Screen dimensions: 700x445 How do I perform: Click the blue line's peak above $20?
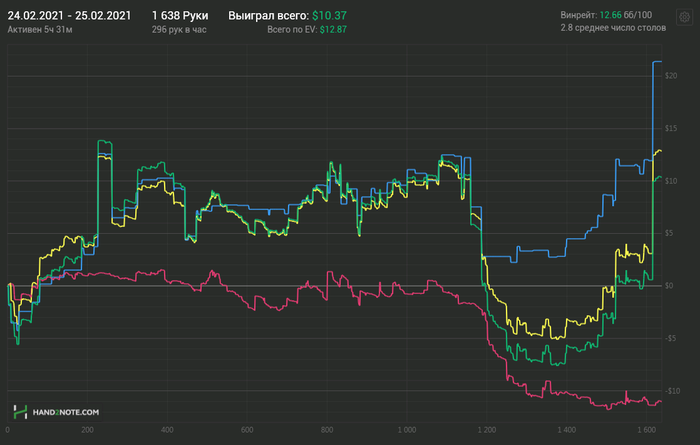[x=657, y=62]
